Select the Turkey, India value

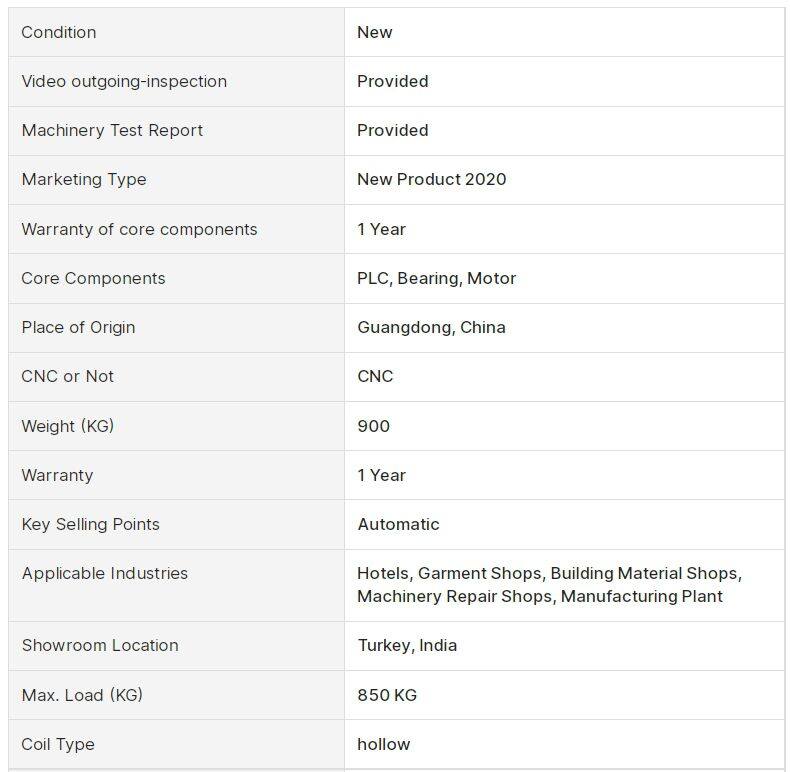[x=407, y=645]
